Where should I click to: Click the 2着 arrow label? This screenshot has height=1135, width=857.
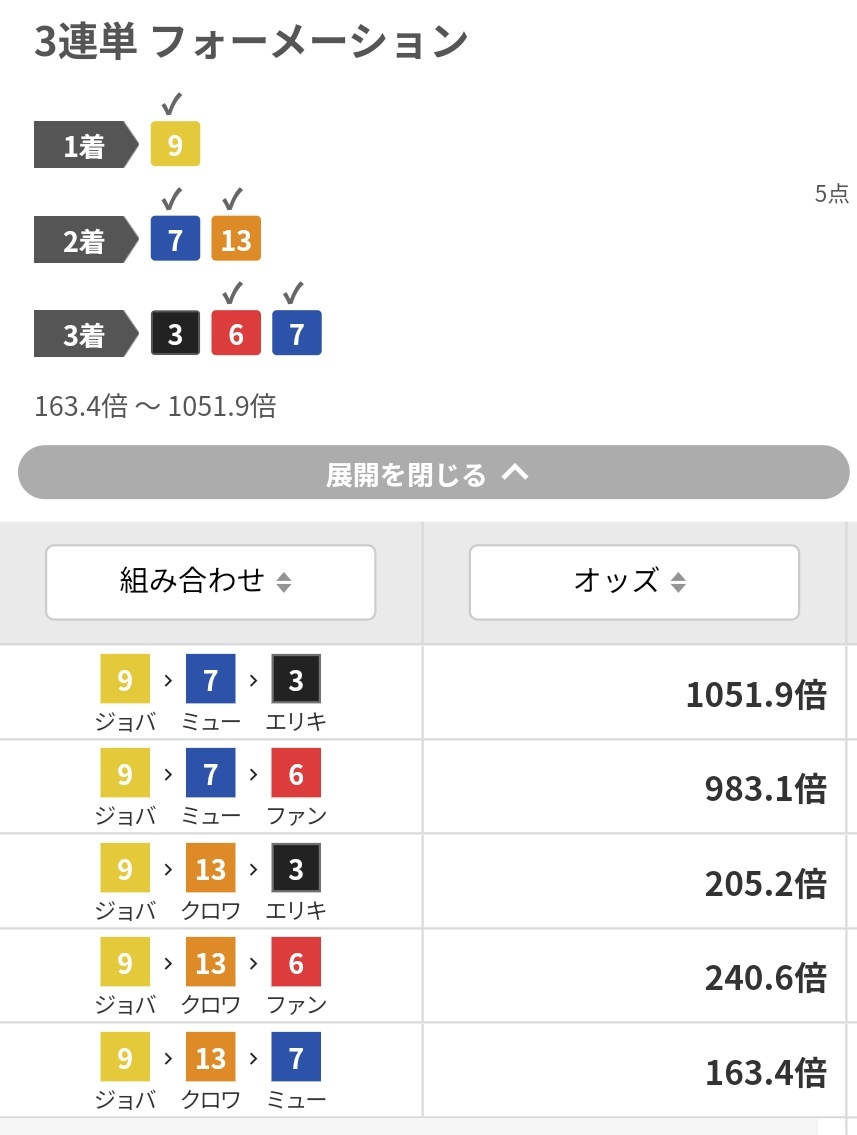click(86, 239)
